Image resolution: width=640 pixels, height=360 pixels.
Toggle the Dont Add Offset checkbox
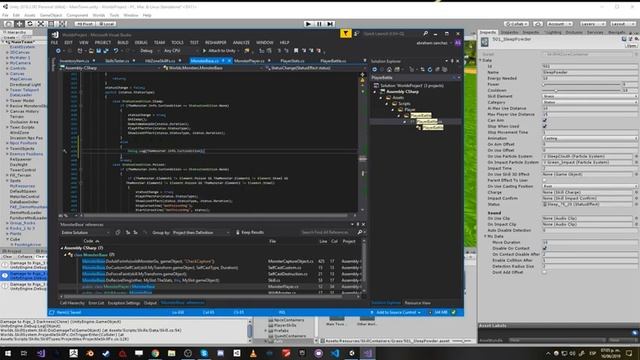544,272
